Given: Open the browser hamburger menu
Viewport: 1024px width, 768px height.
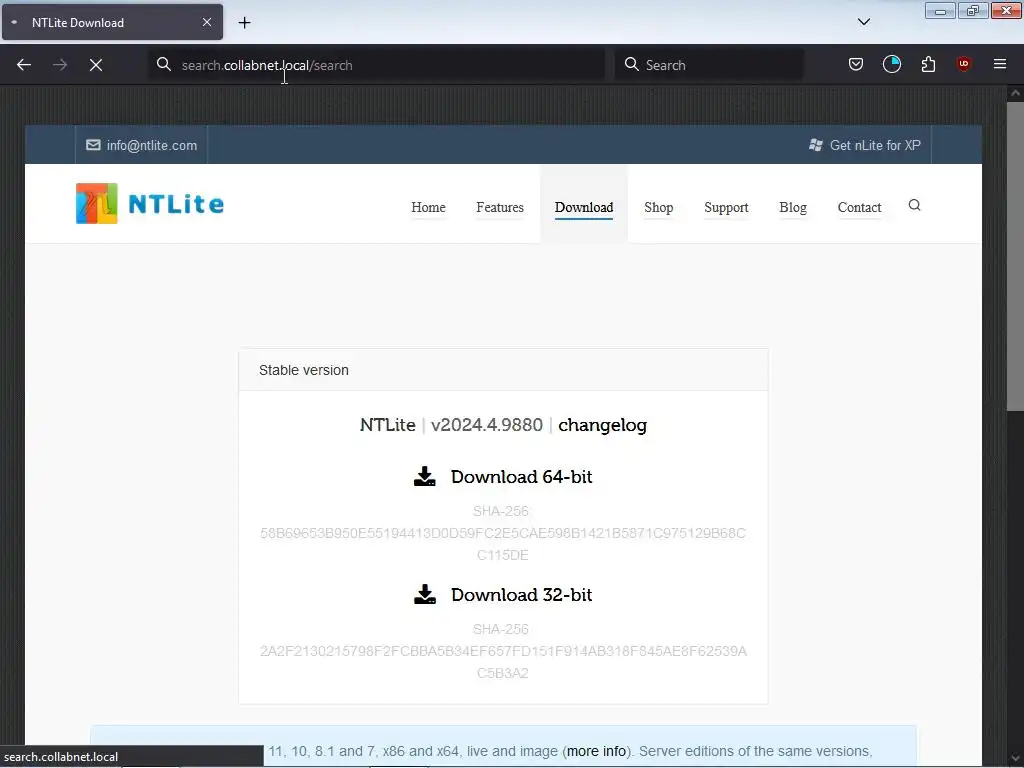Looking at the screenshot, I should point(1000,64).
